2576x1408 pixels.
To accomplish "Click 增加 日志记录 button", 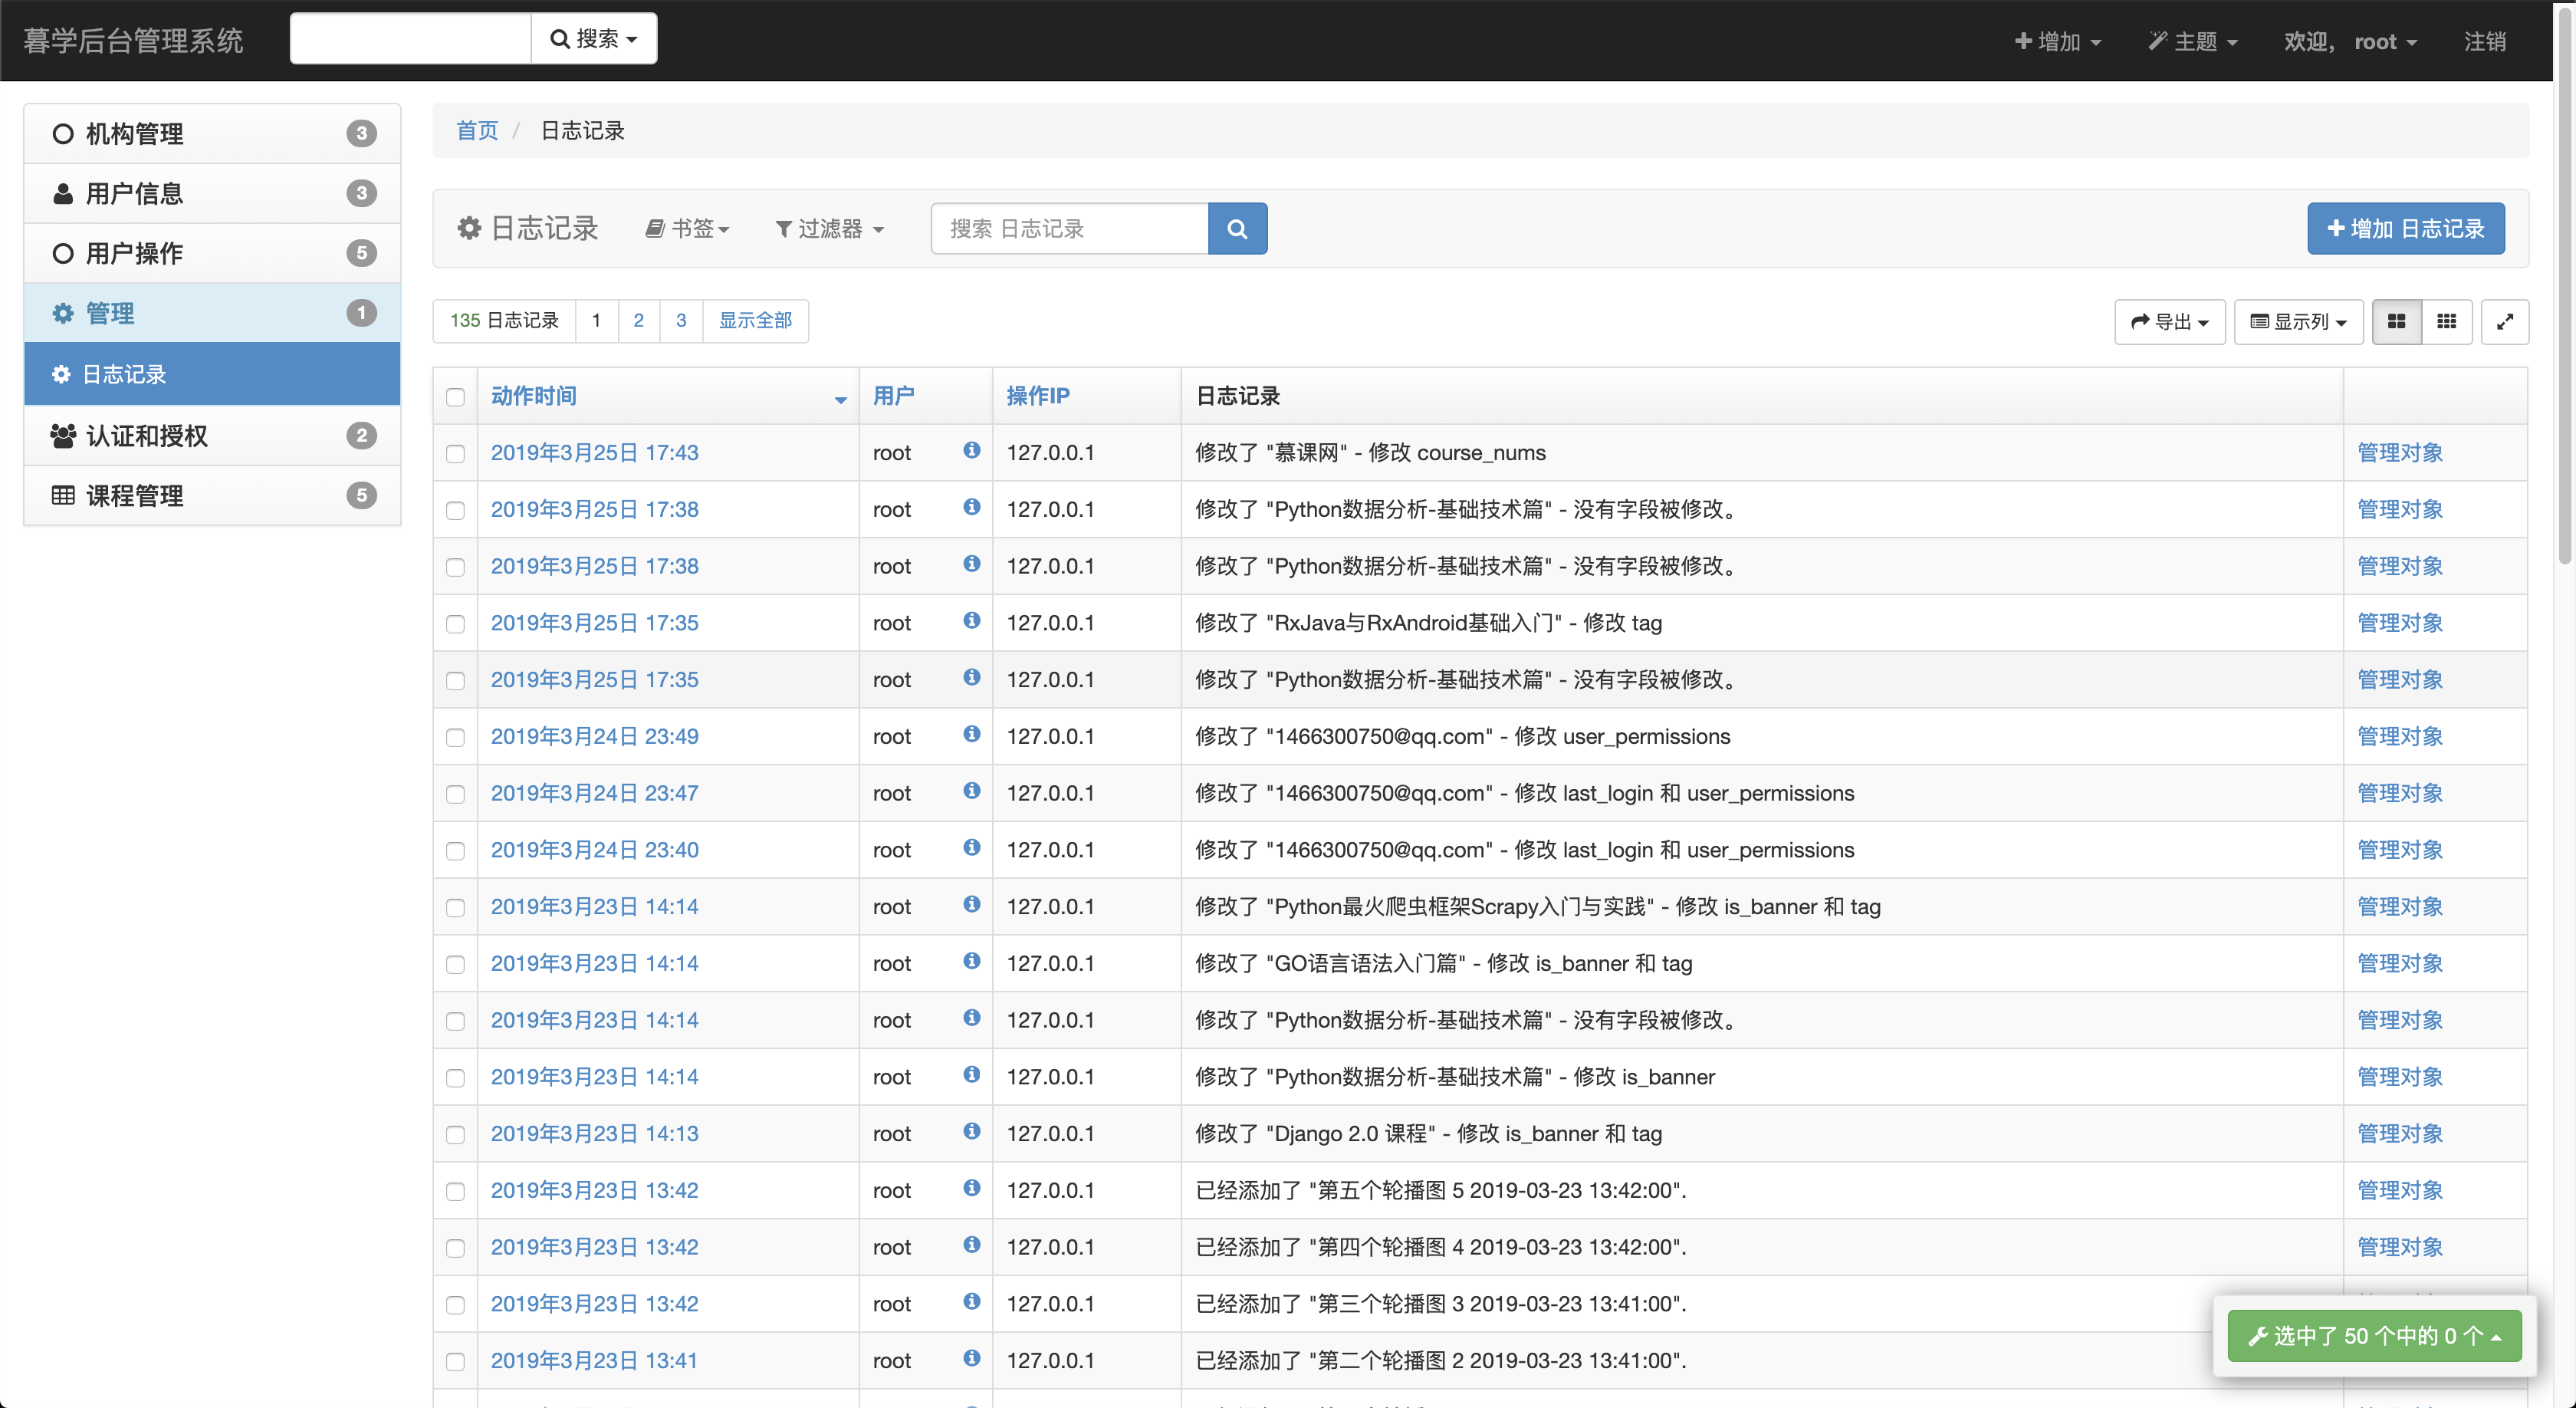I will coord(2405,228).
